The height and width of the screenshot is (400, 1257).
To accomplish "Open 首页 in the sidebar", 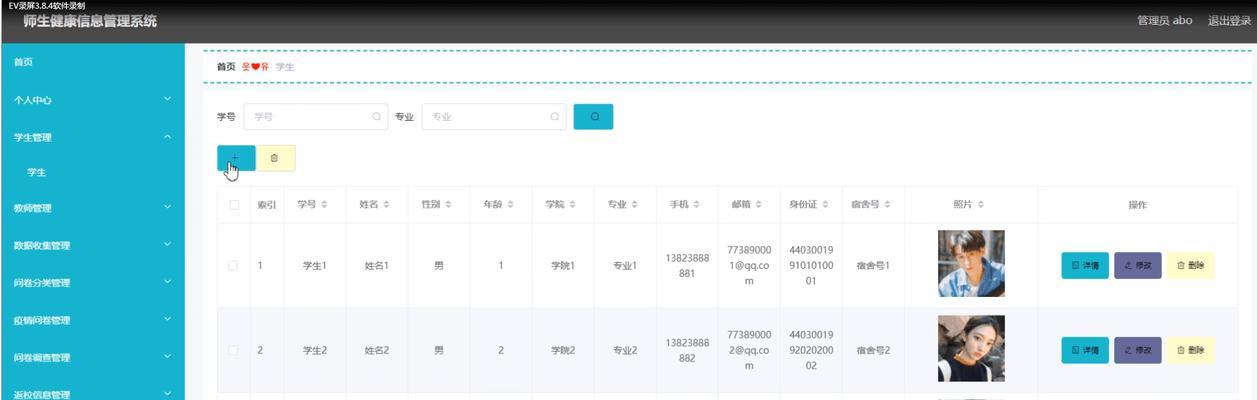I will click(x=92, y=62).
